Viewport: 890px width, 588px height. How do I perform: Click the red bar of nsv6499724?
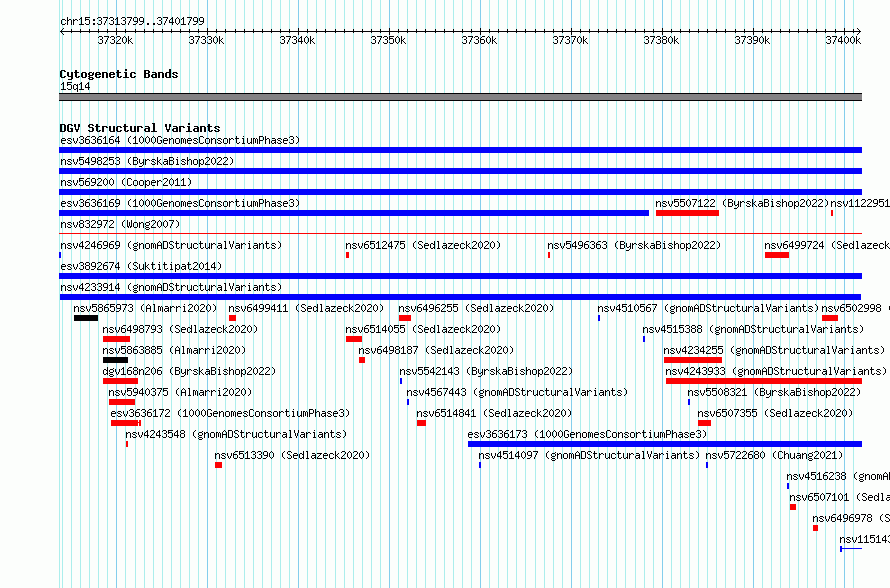(776, 255)
